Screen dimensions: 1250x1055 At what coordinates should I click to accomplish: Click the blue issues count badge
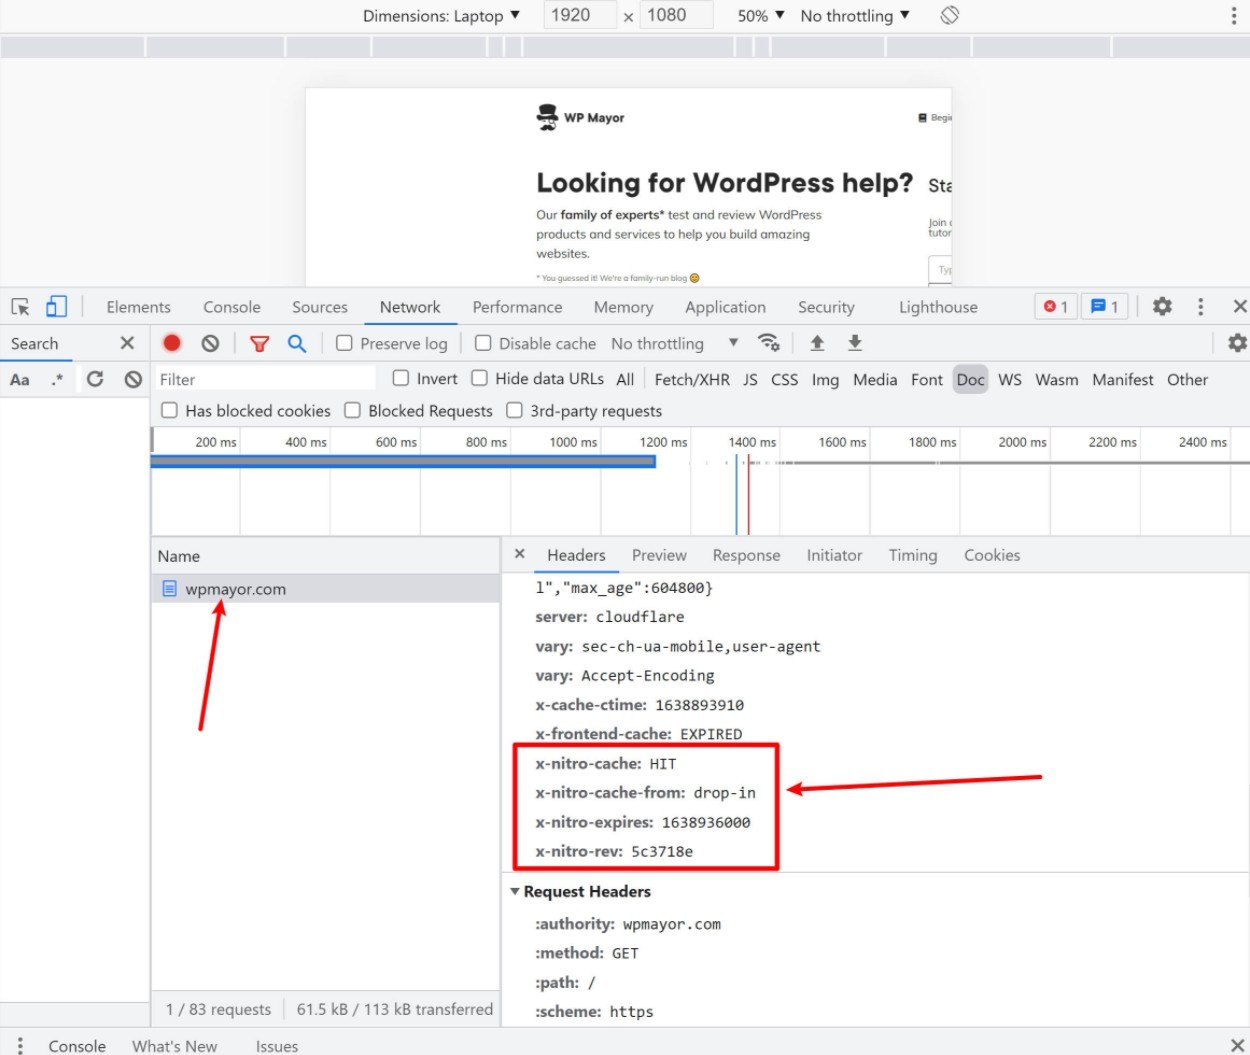pyautogui.click(x=1104, y=307)
